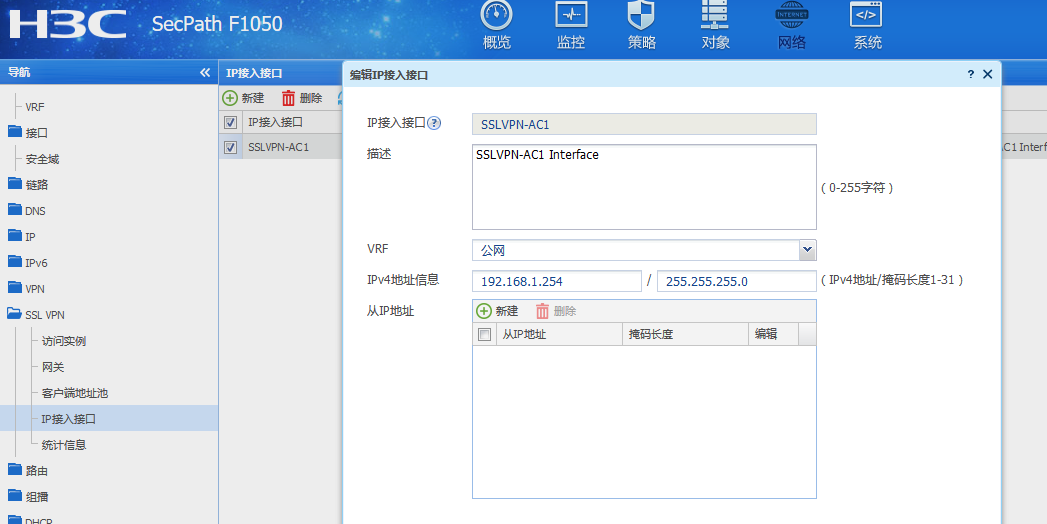Expand the 组播 folder
The width and height of the screenshot is (1047, 524).
point(15,496)
